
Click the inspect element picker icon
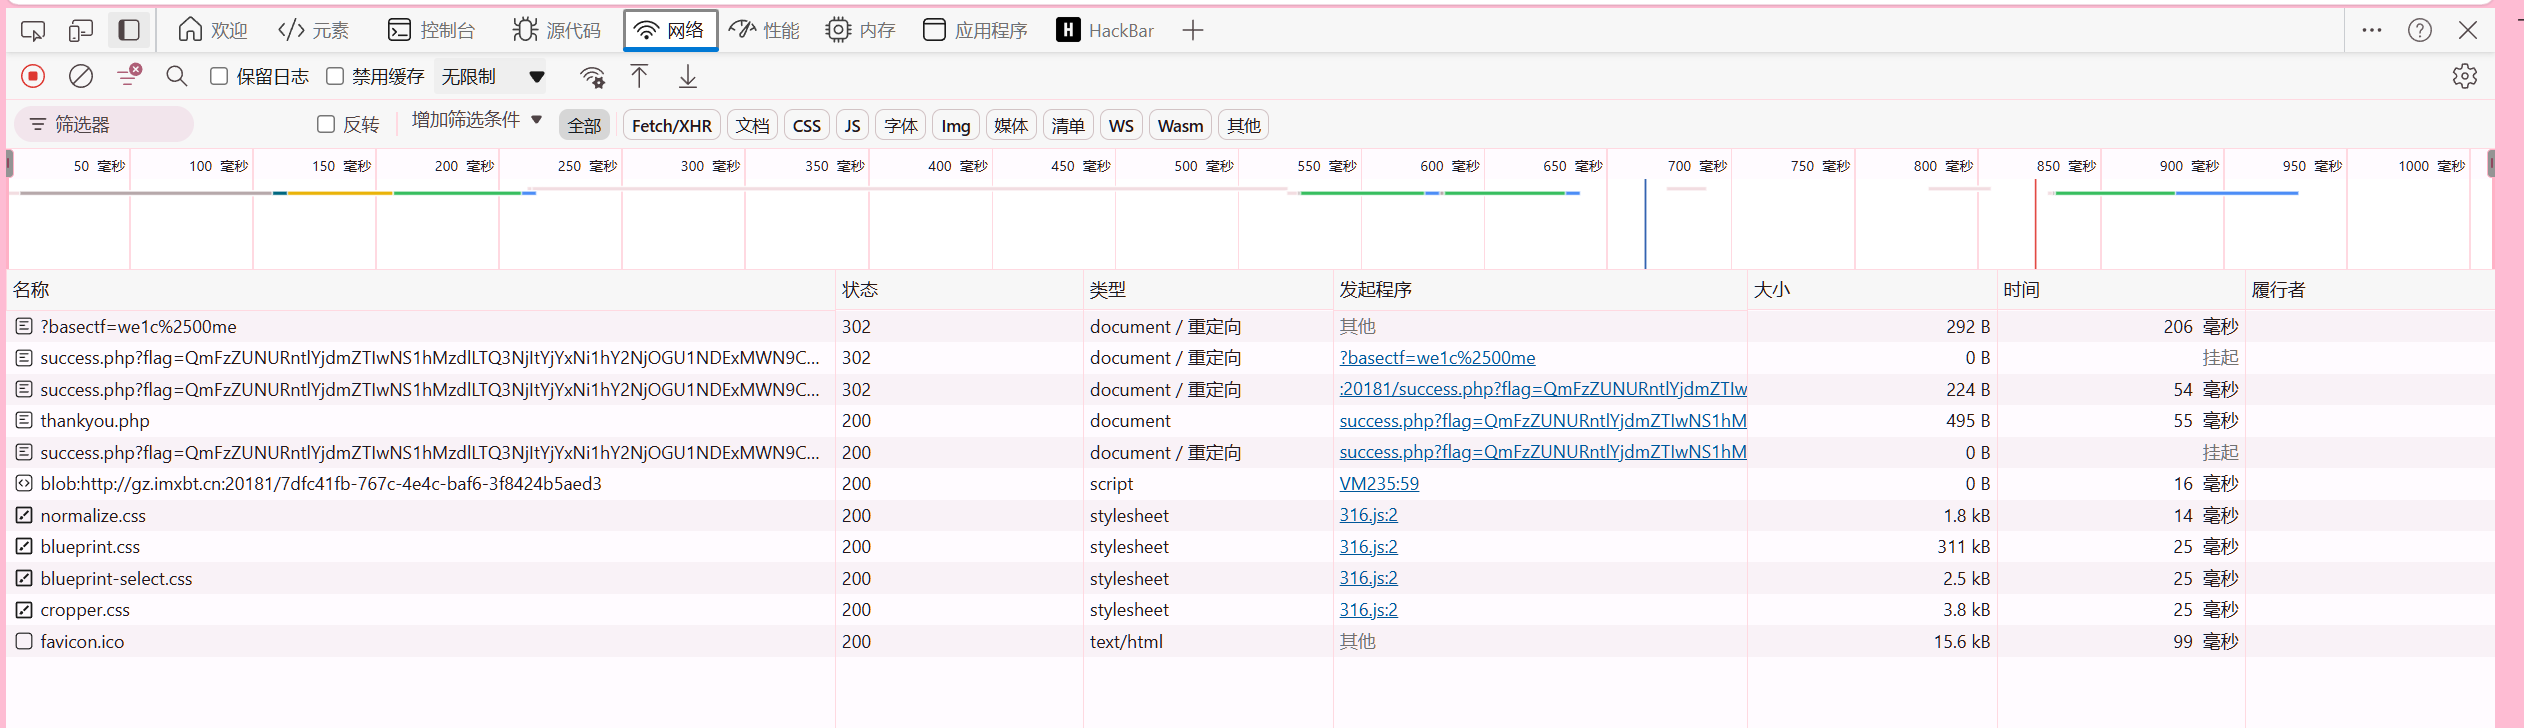point(33,30)
